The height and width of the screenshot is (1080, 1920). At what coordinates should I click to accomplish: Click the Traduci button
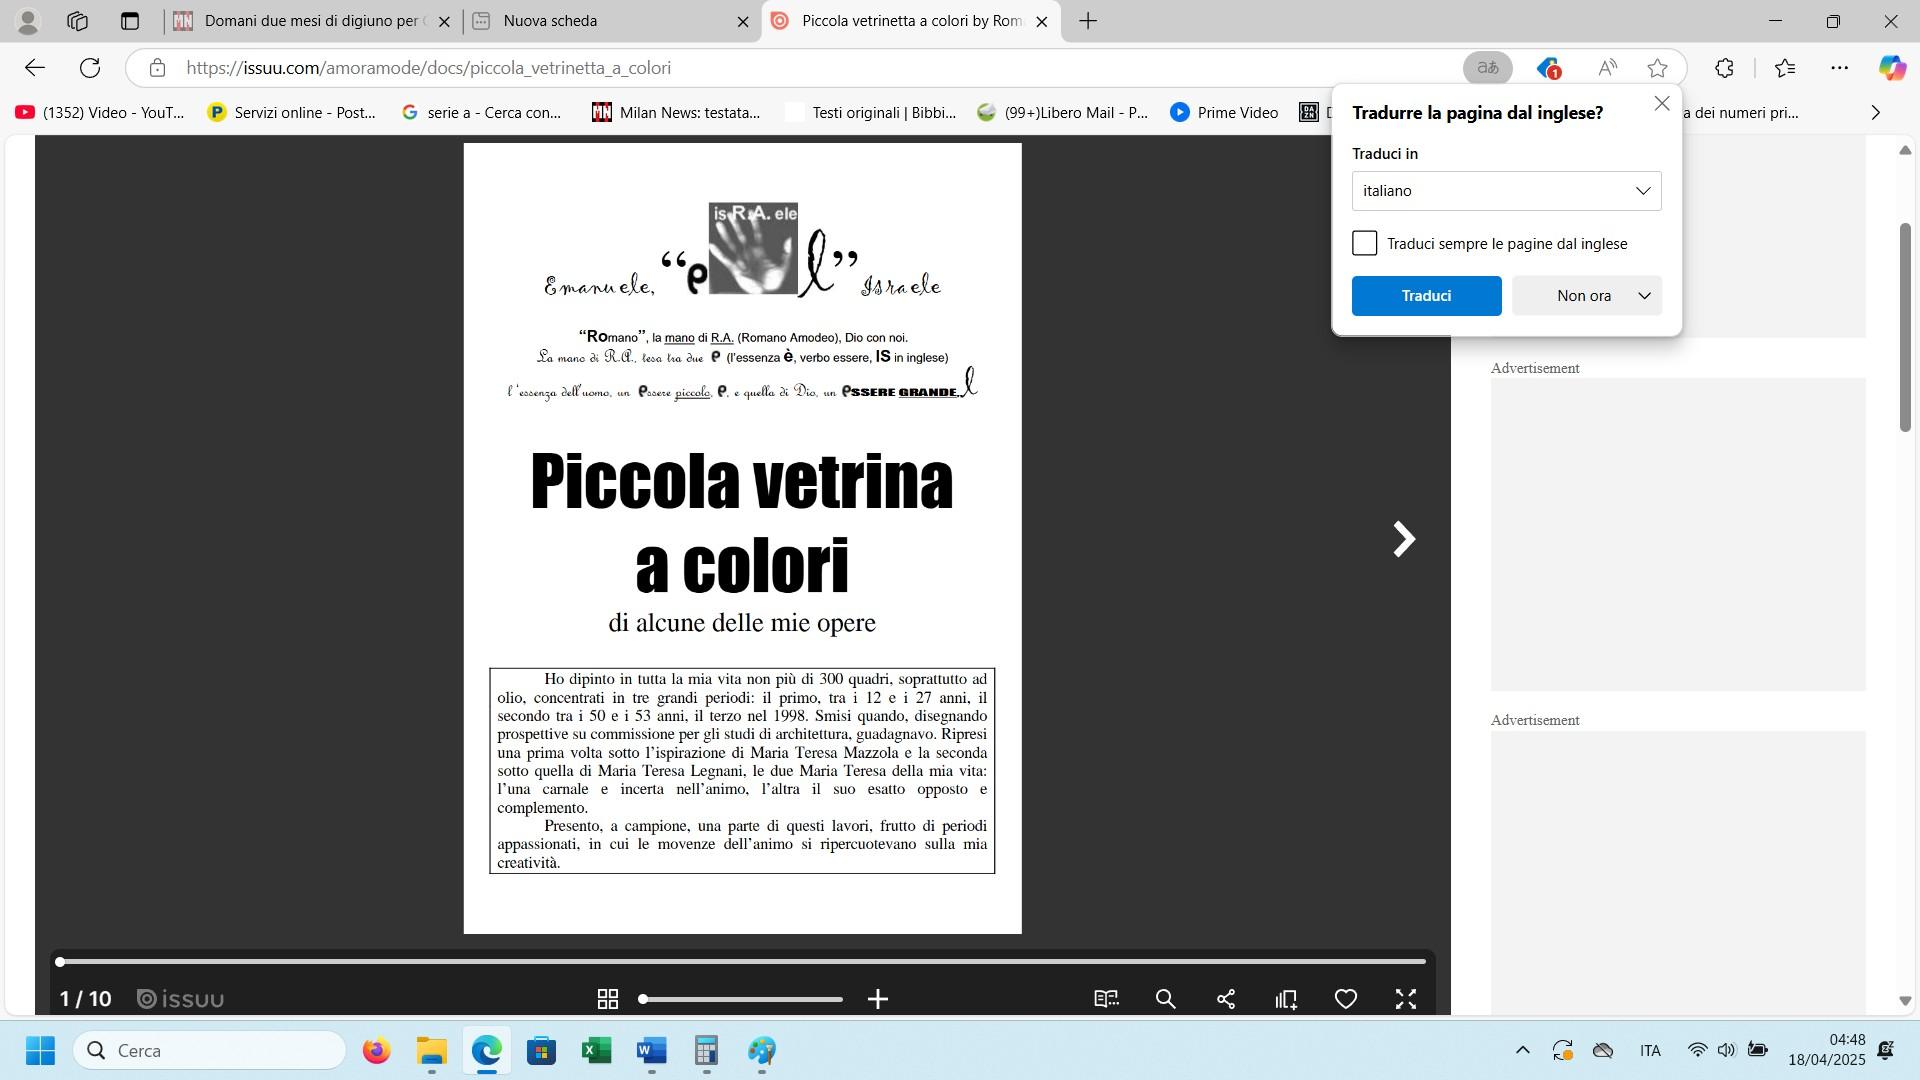coord(1426,296)
